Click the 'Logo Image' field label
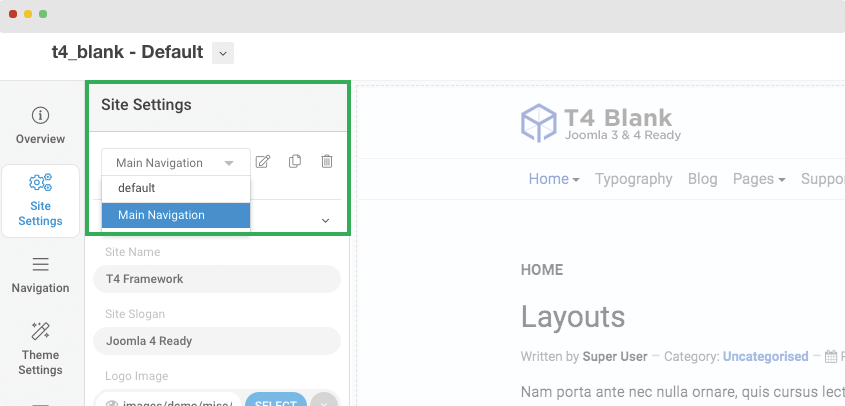The image size is (845, 406). (x=137, y=376)
